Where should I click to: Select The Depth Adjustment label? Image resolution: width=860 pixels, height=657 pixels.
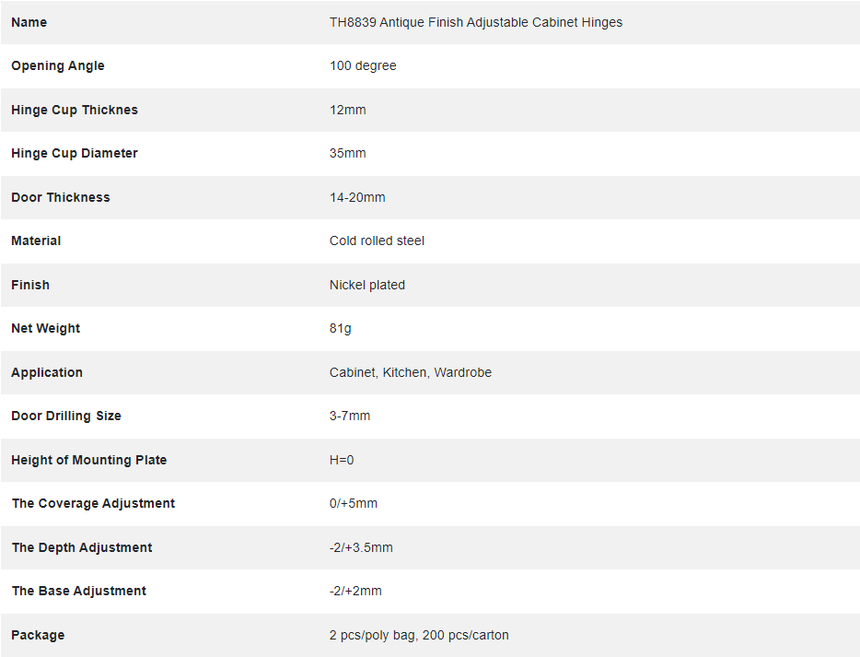tap(82, 547)
